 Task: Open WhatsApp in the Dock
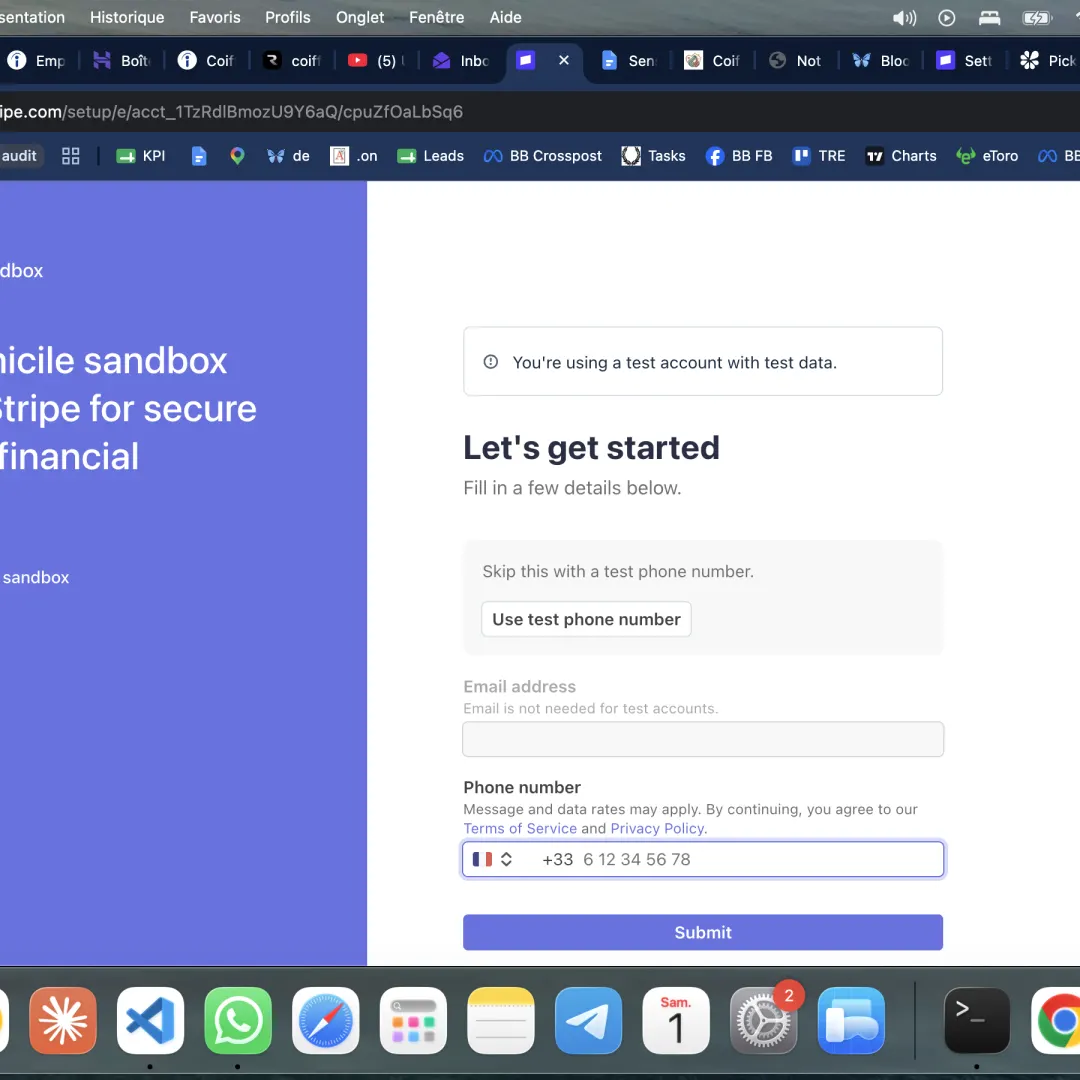point(238,1020)
